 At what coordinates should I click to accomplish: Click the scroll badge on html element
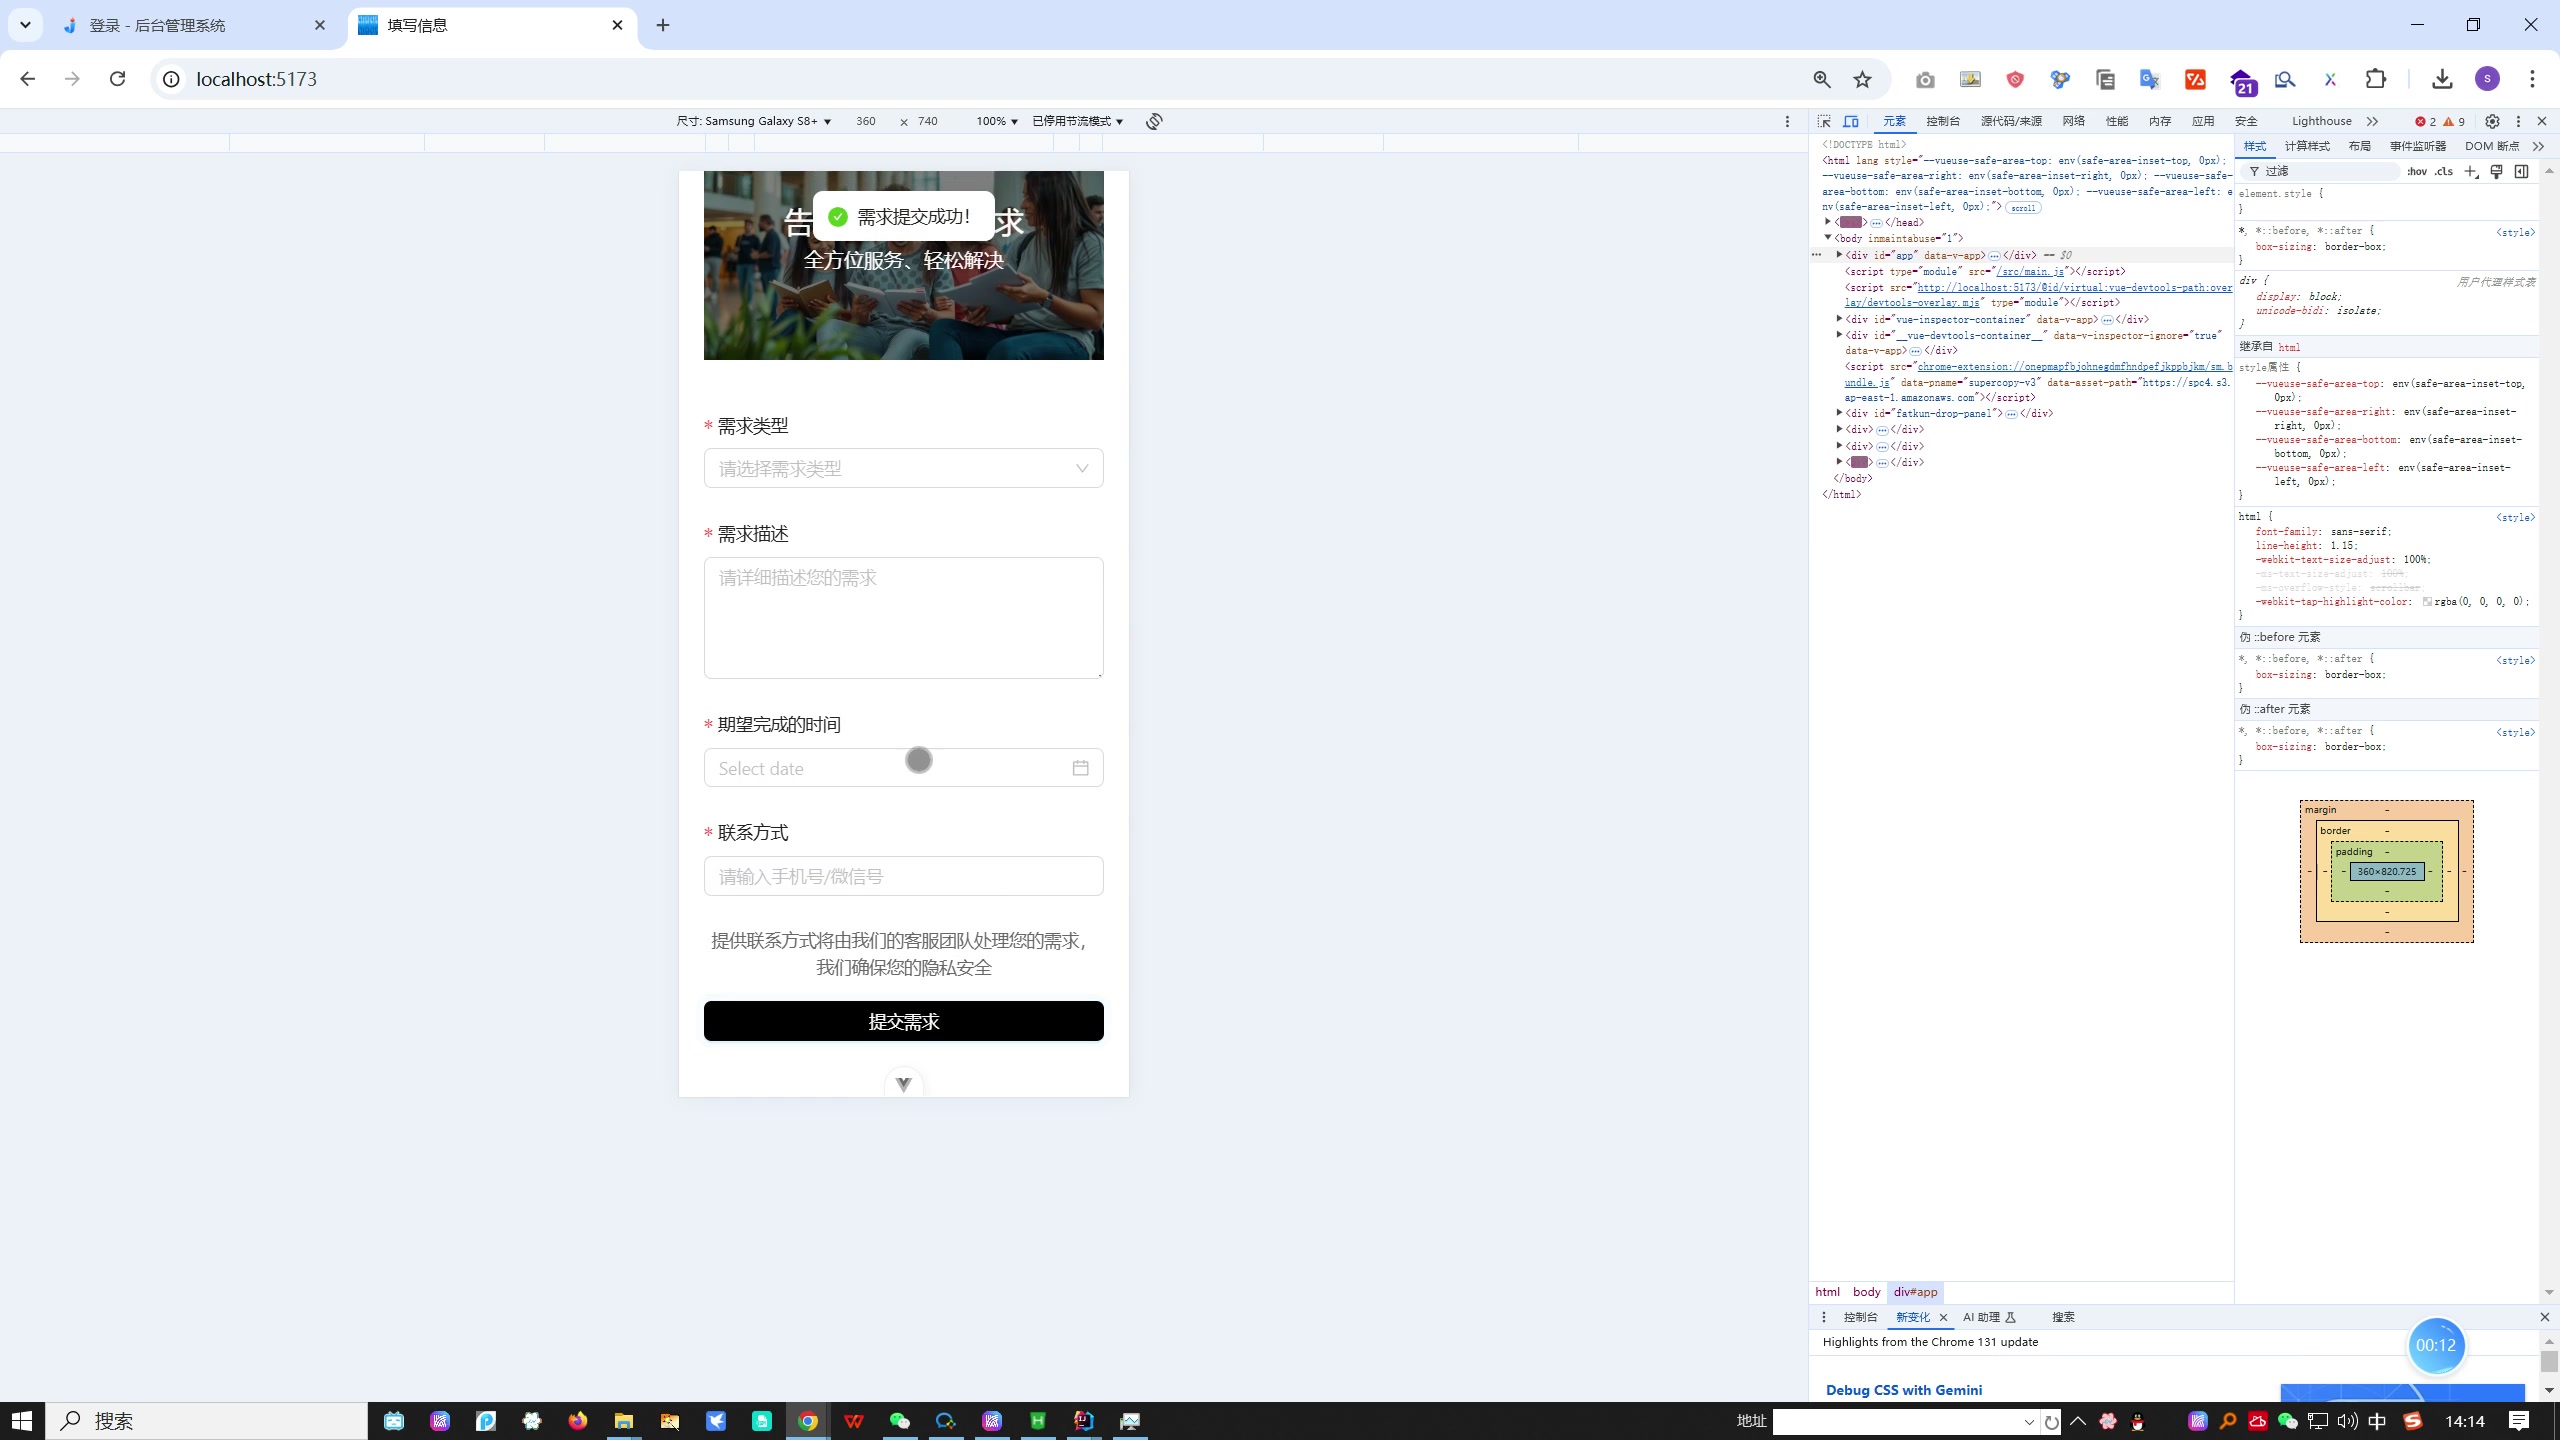coord(2023,208)
